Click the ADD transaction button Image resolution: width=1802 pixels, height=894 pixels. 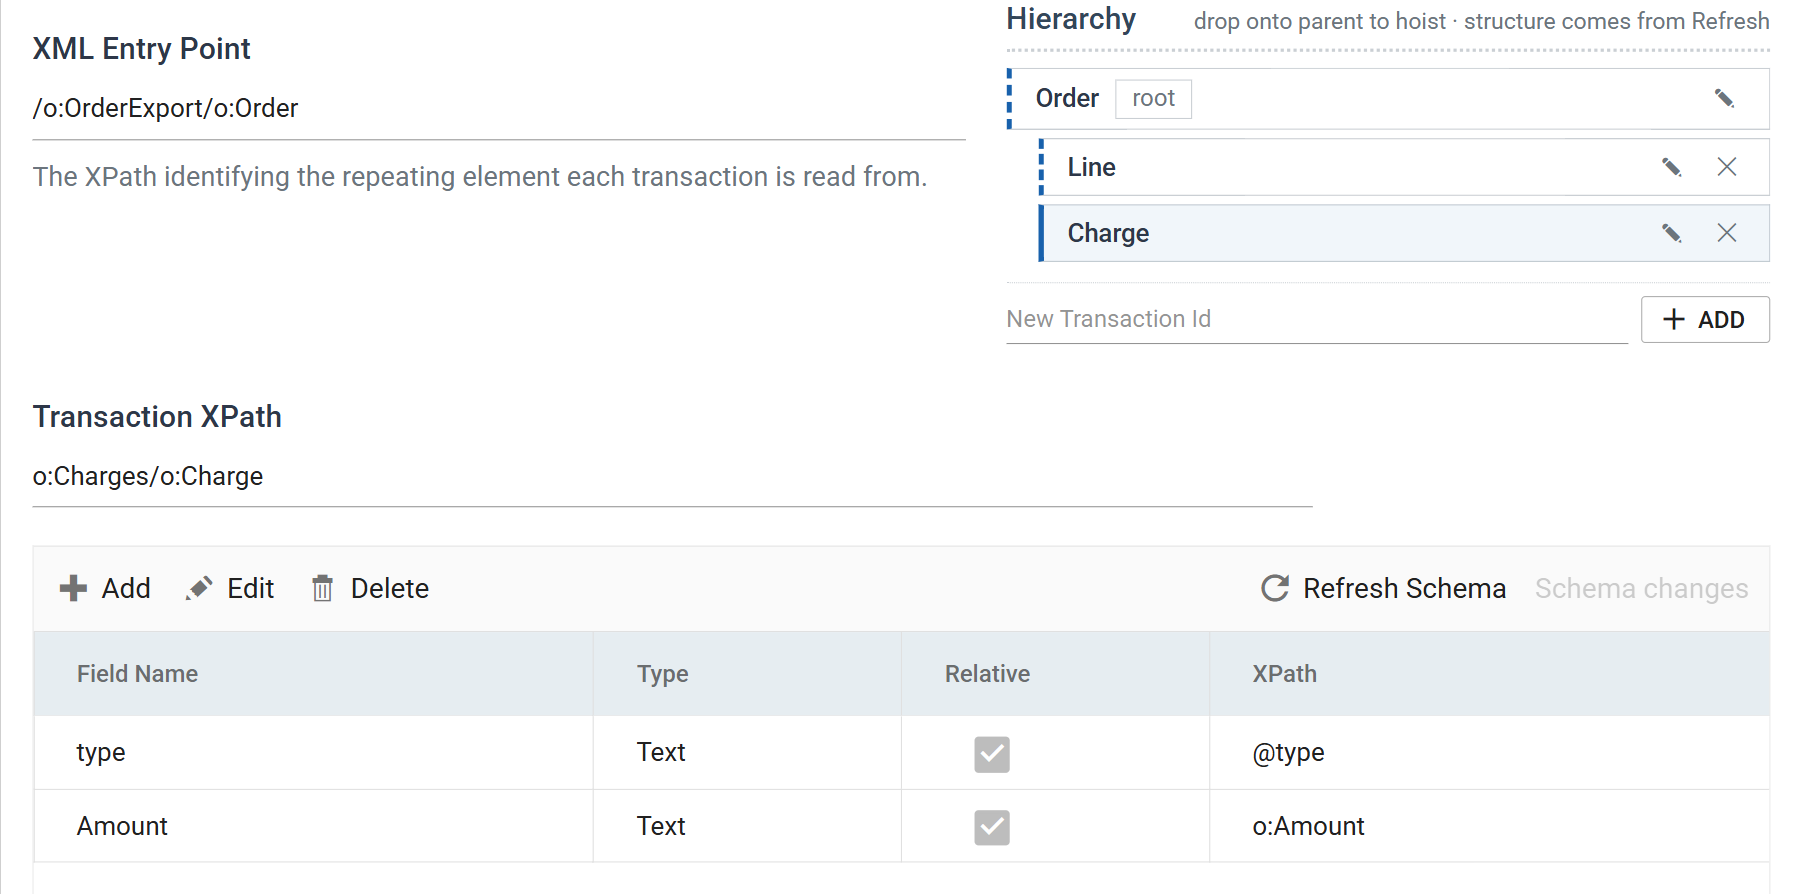[x=1705, y=320]
